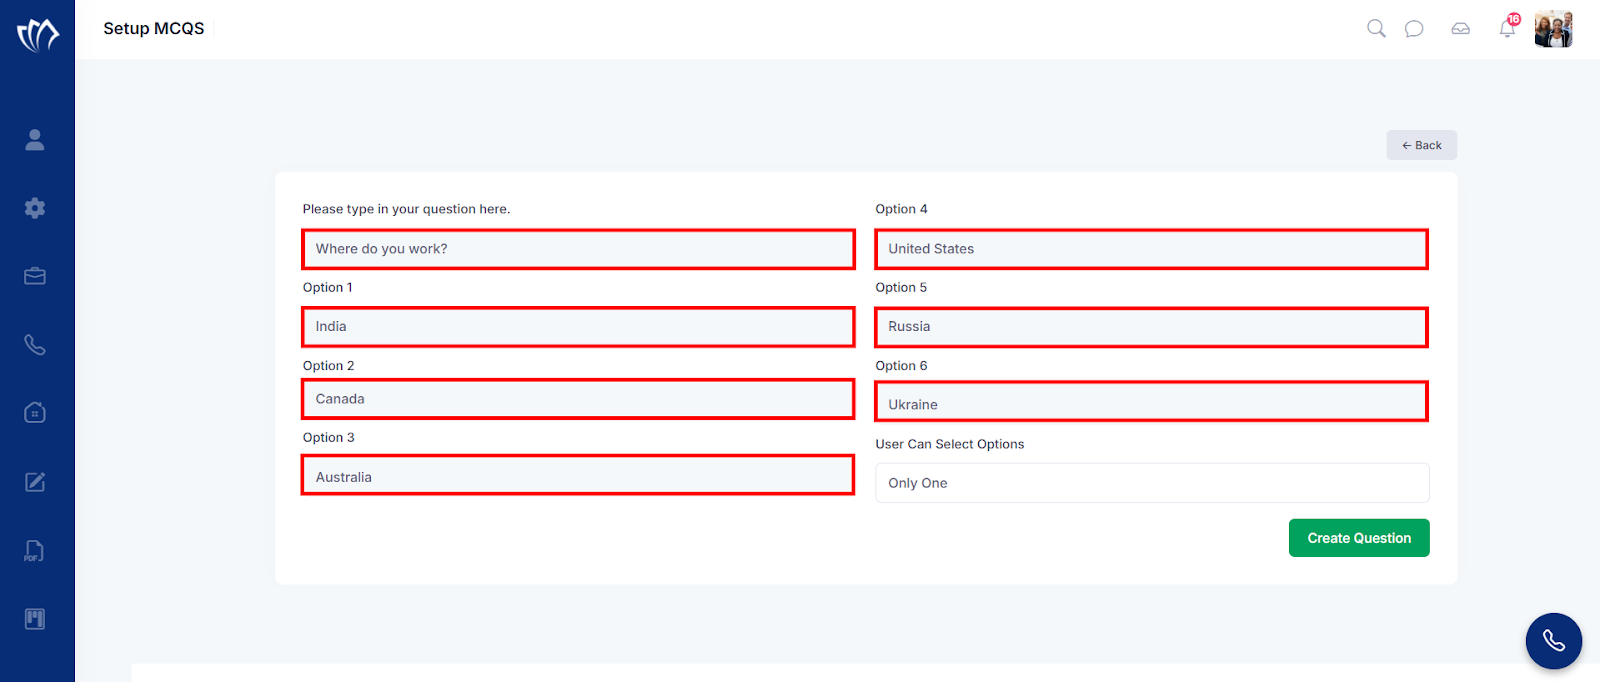Open the kanban board sidebar icon
Viewport: 1600px width, 682px height.
tap(35, 619)
